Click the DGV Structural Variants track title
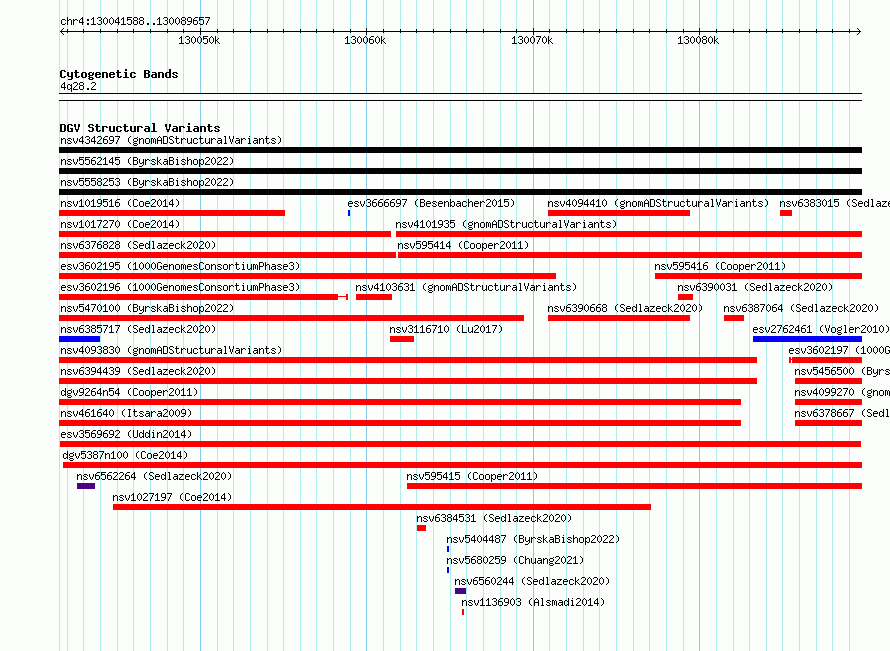The height and width of the screenshot is (651, 890). [x=140, y=128]
